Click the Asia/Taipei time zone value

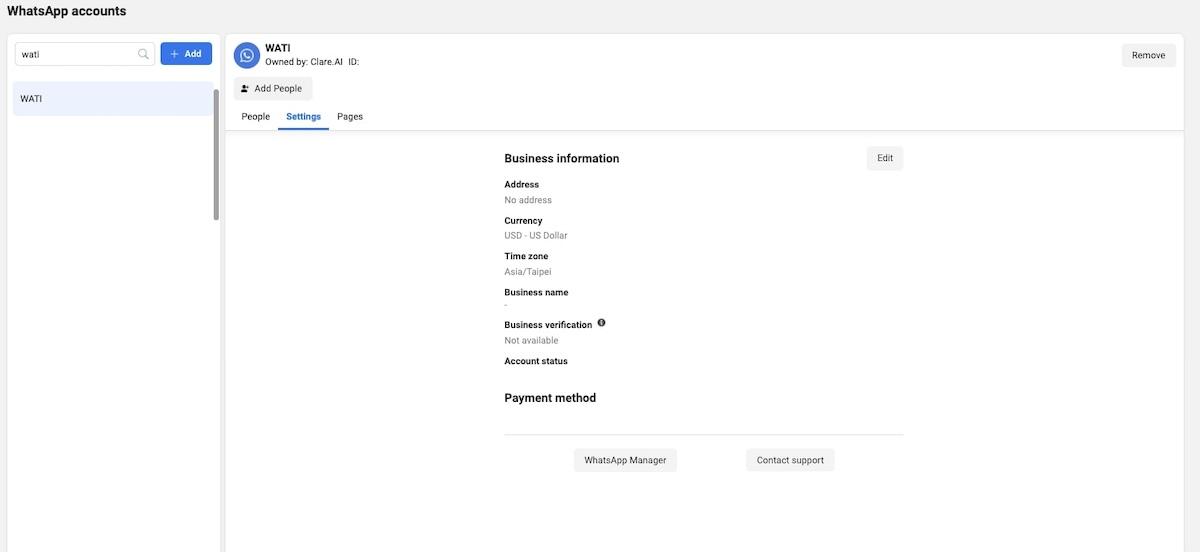pyautogui.click(x=528, y=272)
